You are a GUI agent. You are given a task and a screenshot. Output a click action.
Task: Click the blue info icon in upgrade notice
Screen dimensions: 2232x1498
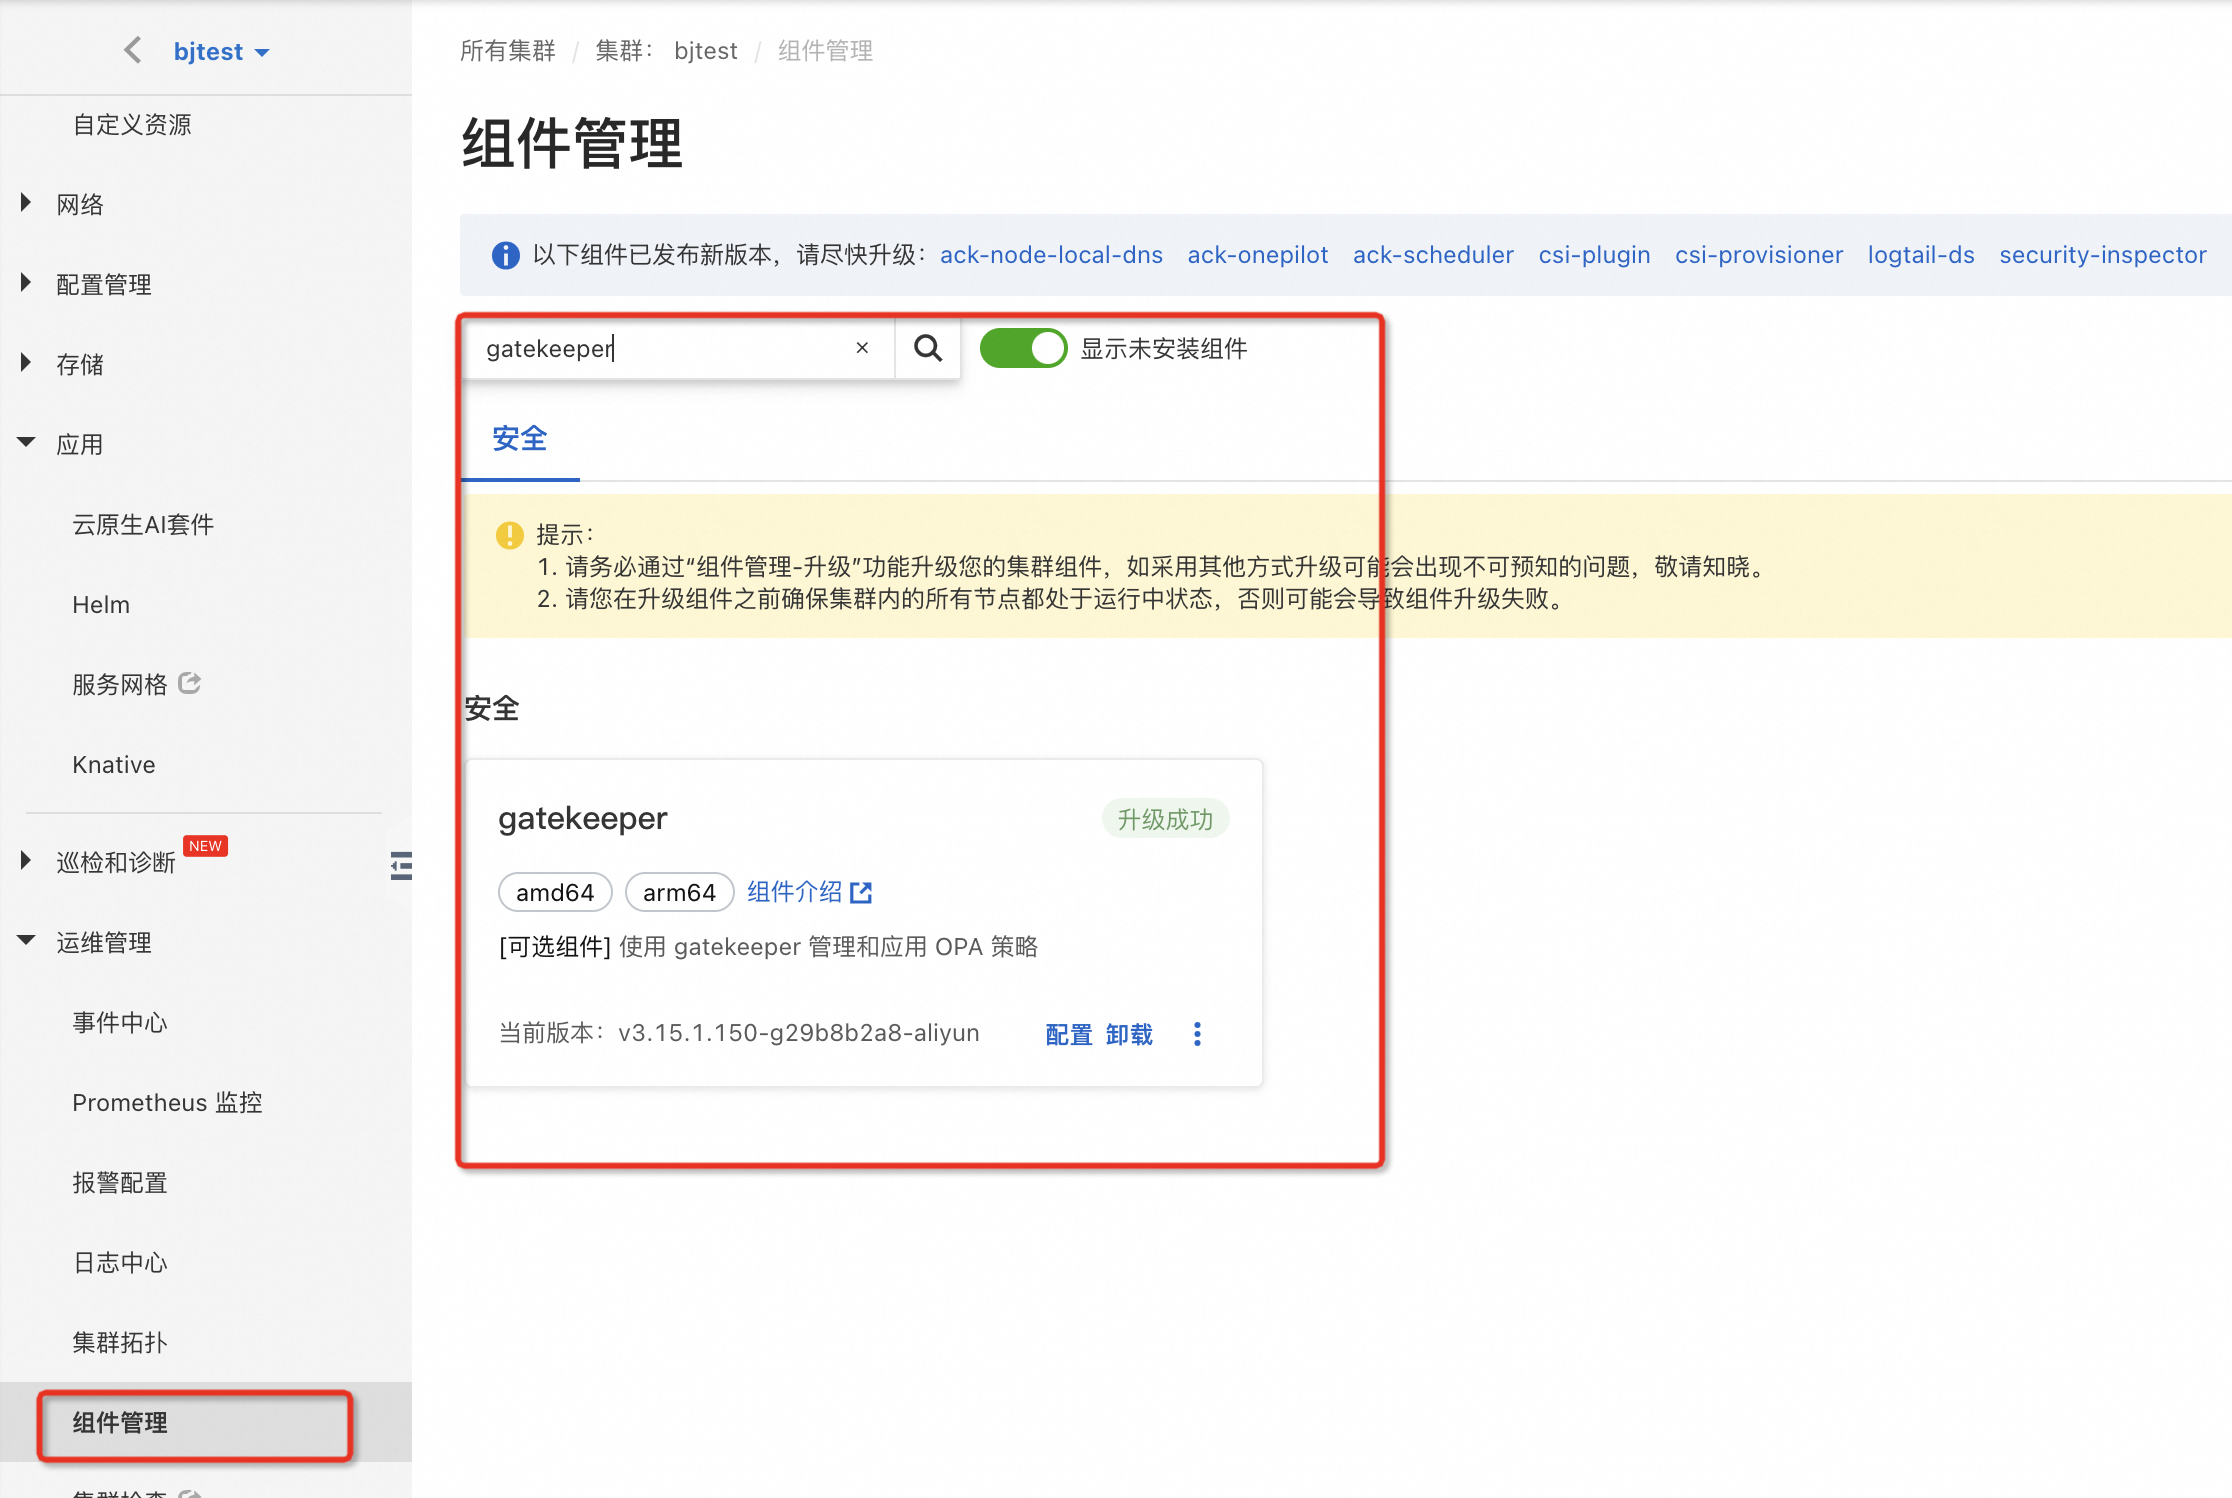point(506,256)
